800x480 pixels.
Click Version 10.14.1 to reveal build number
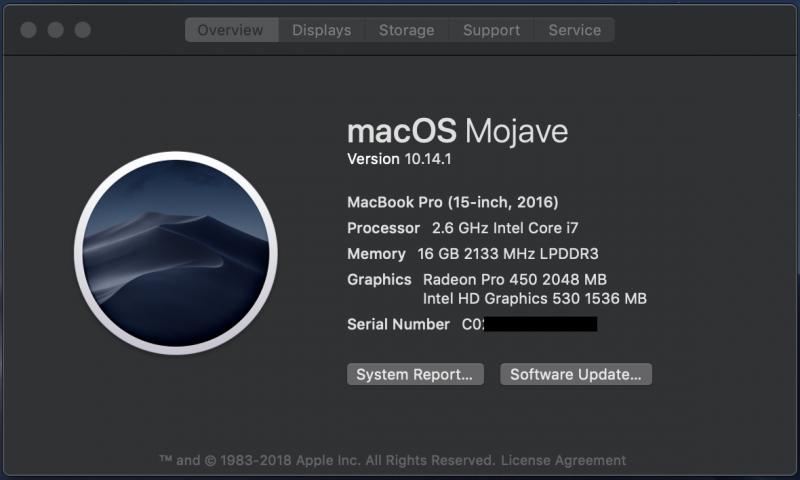[399, 159]
